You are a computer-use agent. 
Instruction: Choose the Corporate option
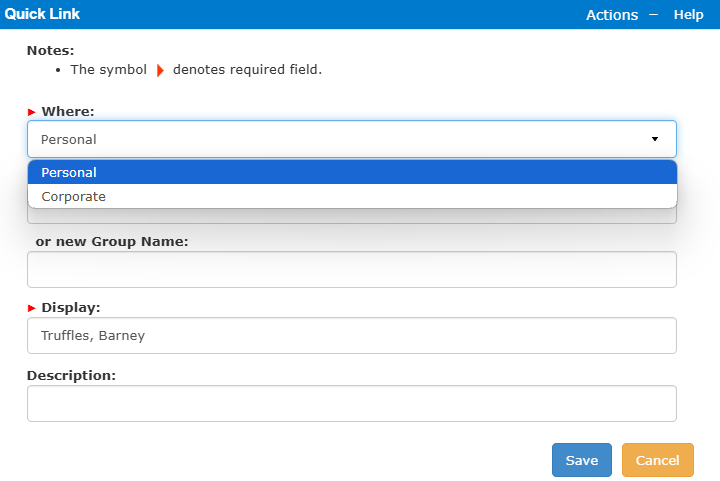(352, 196)
